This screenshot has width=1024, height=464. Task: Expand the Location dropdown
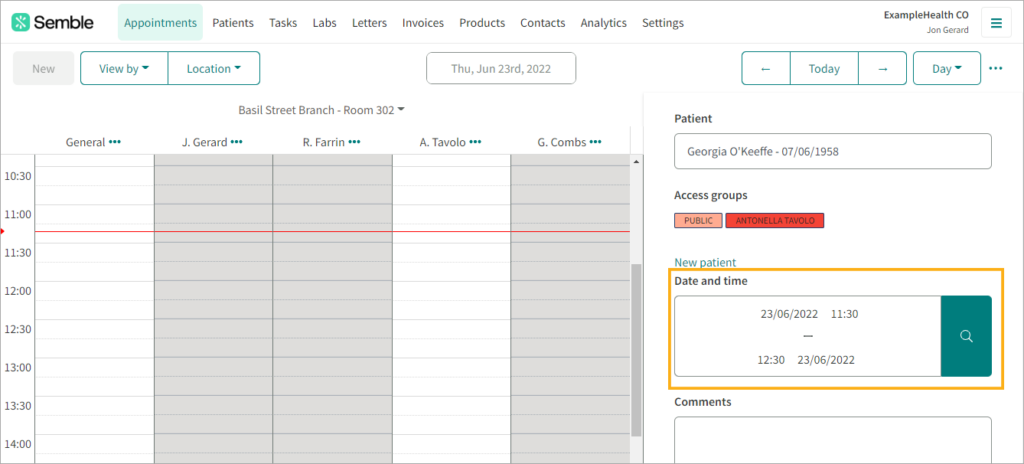[214, 69]
